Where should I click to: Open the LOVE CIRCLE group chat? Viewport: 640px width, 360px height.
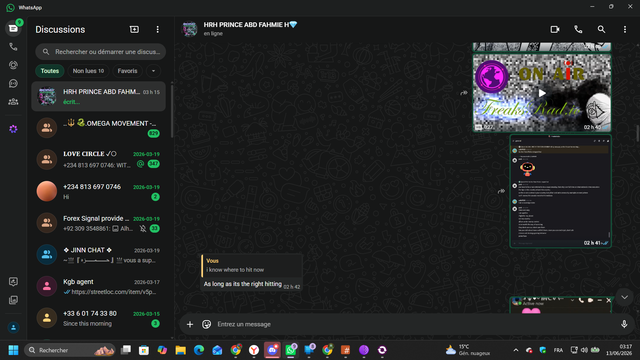[x=98, y=159]
